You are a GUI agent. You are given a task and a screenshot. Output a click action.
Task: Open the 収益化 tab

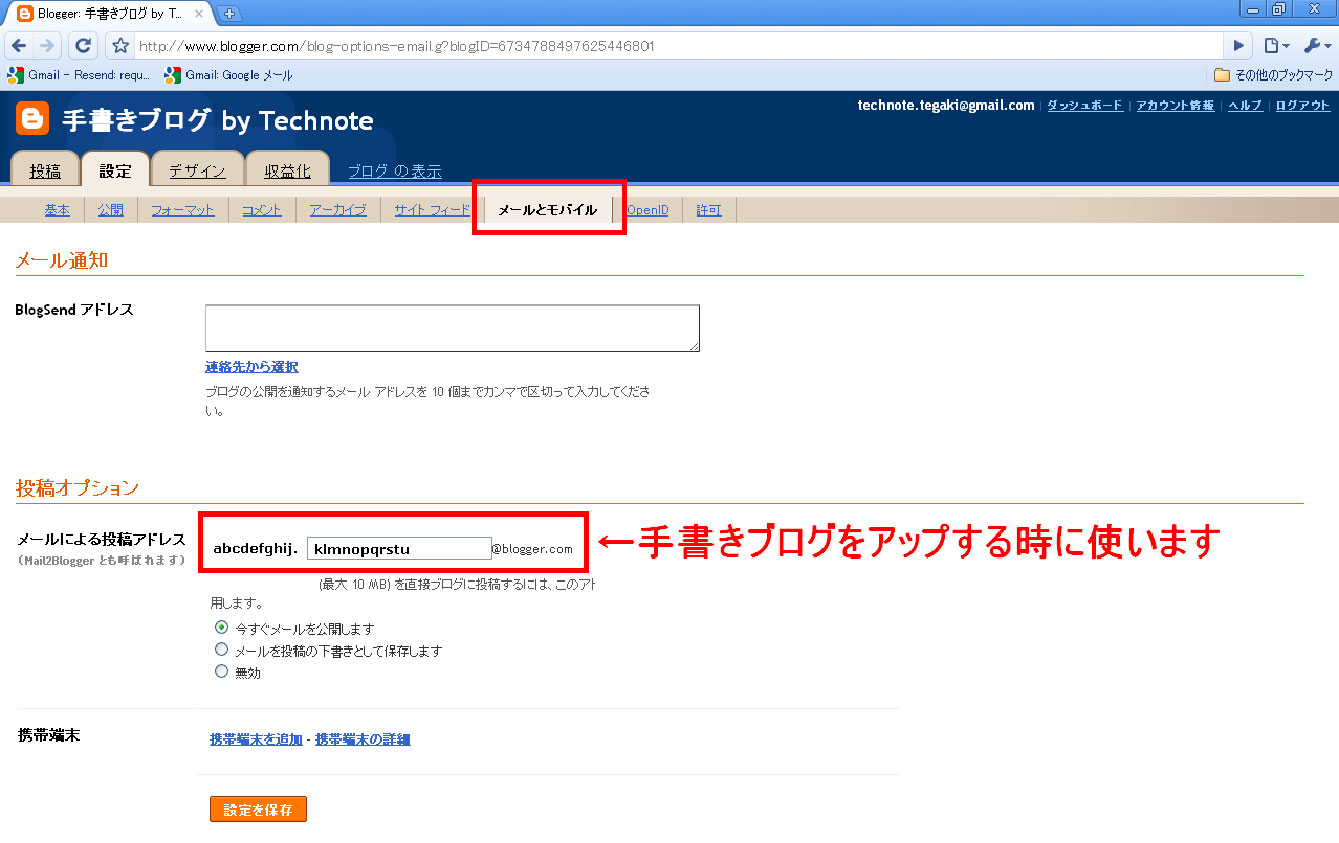[x=287, y=170]
